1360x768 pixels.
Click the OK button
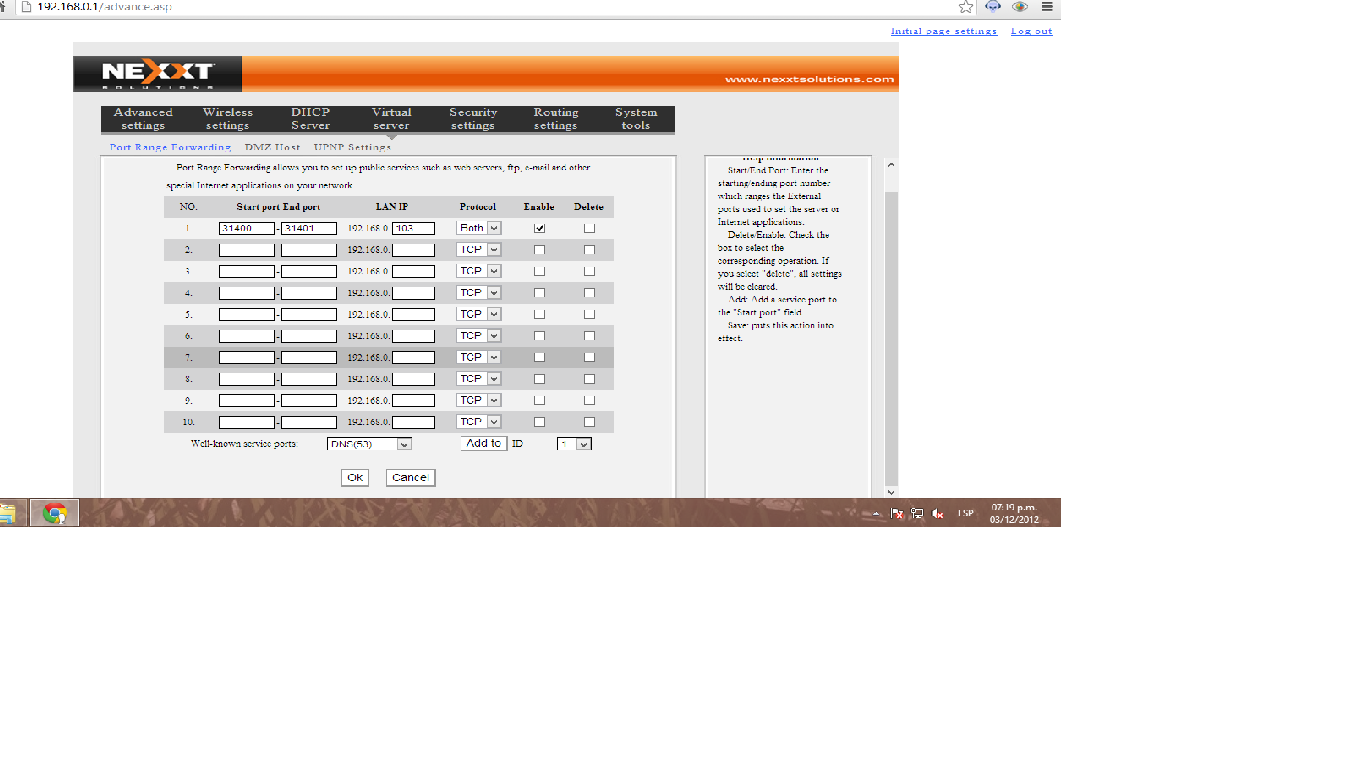(355, 478)
